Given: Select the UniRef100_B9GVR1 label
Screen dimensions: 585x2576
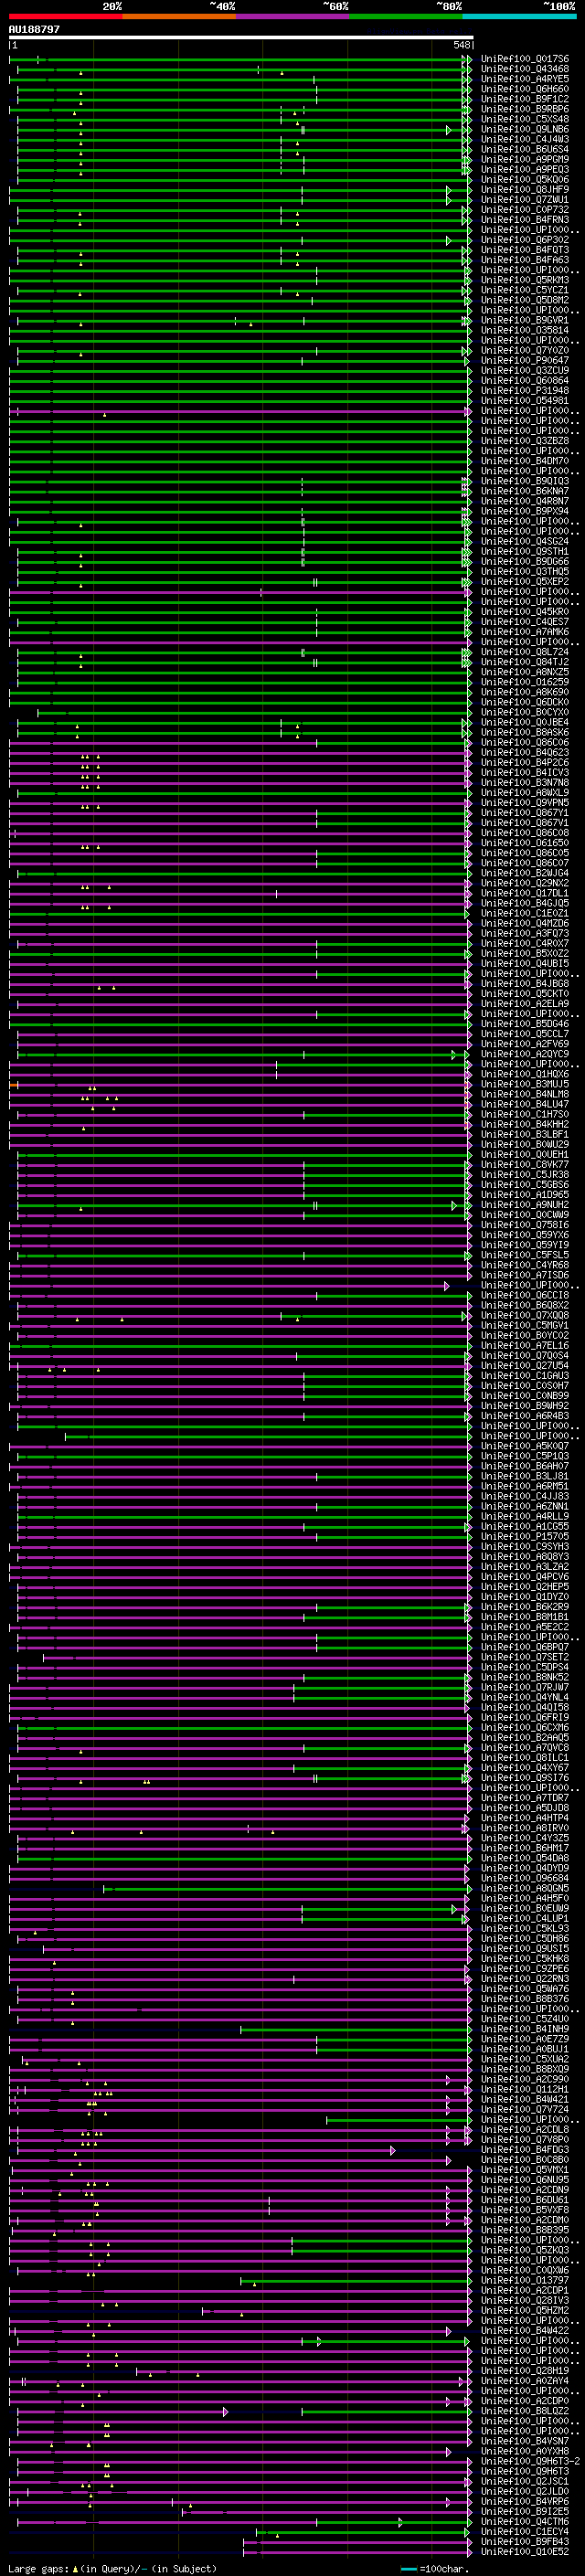Looking at the screenshot, I should click(524, 320).
